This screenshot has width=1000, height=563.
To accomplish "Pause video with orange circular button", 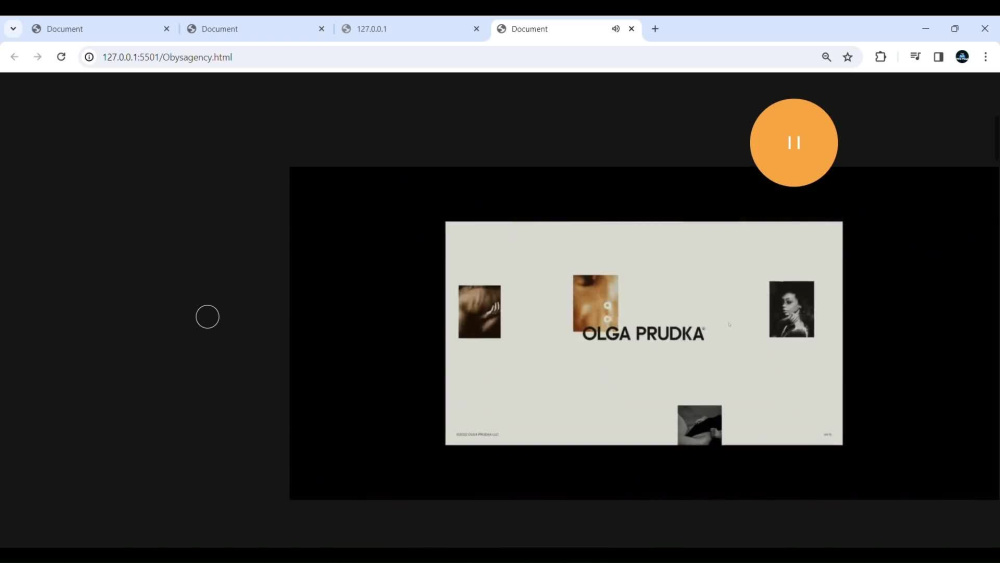I will click(793, 143).
